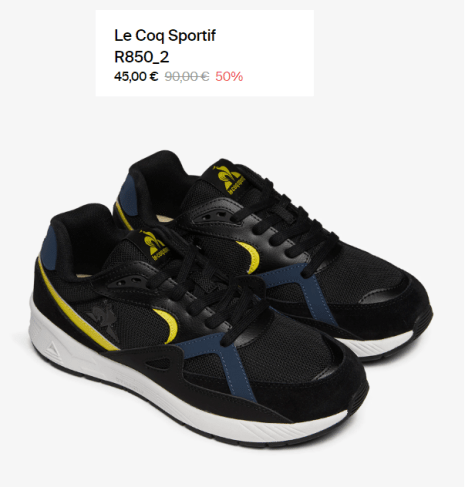
Task: Click embossed black rooster logo on shoe side
Action: 103,318
